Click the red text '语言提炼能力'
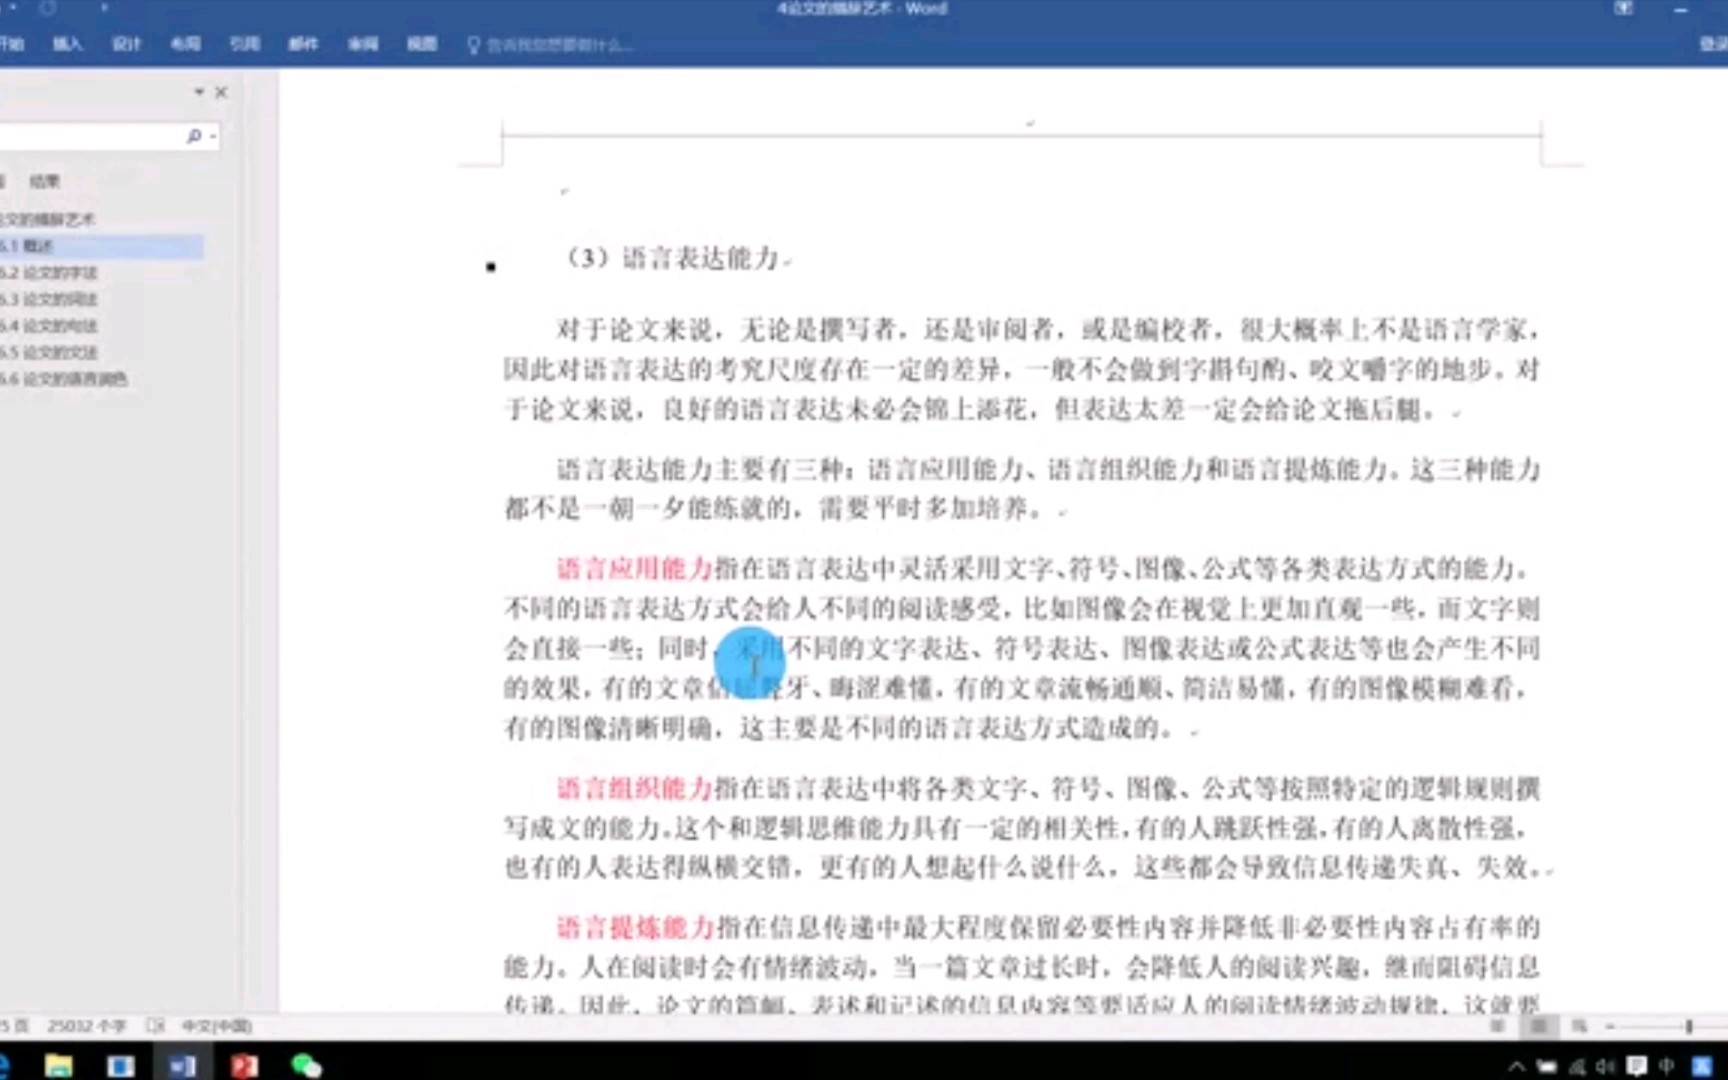The image size is (1728, 1080). point(634,928)
